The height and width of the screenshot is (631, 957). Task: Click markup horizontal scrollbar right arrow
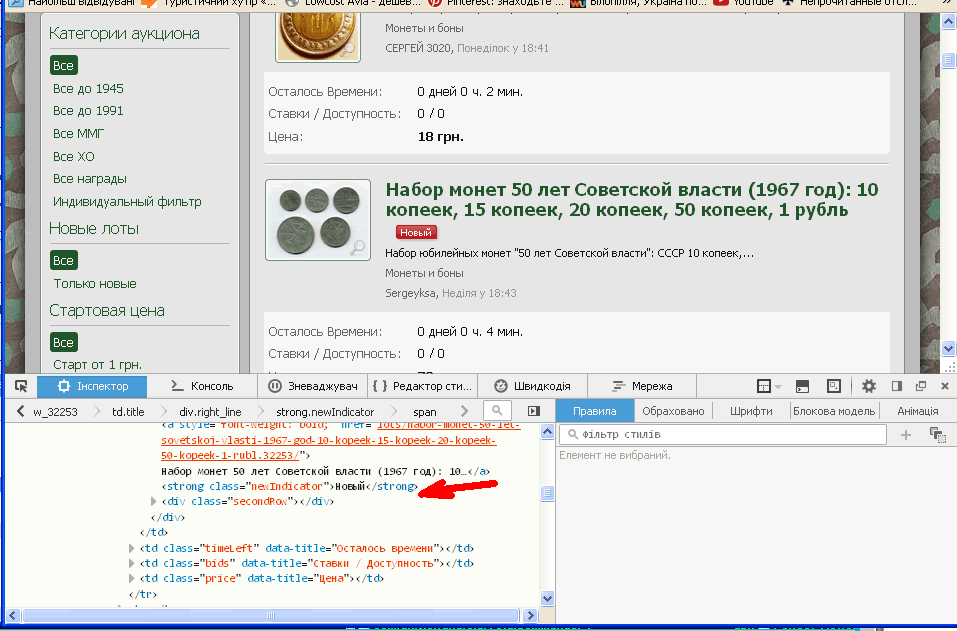[530, 615]
